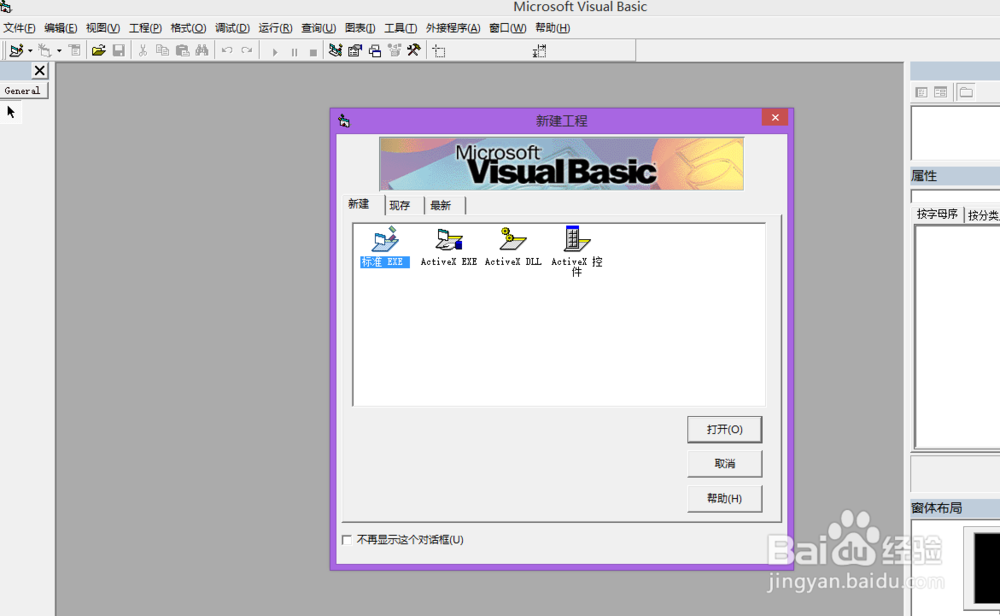Image resolution: width=1000 pixels, height=616 pixels.
Task: Click the Cut scissors icon
Action: click(143, 50)
